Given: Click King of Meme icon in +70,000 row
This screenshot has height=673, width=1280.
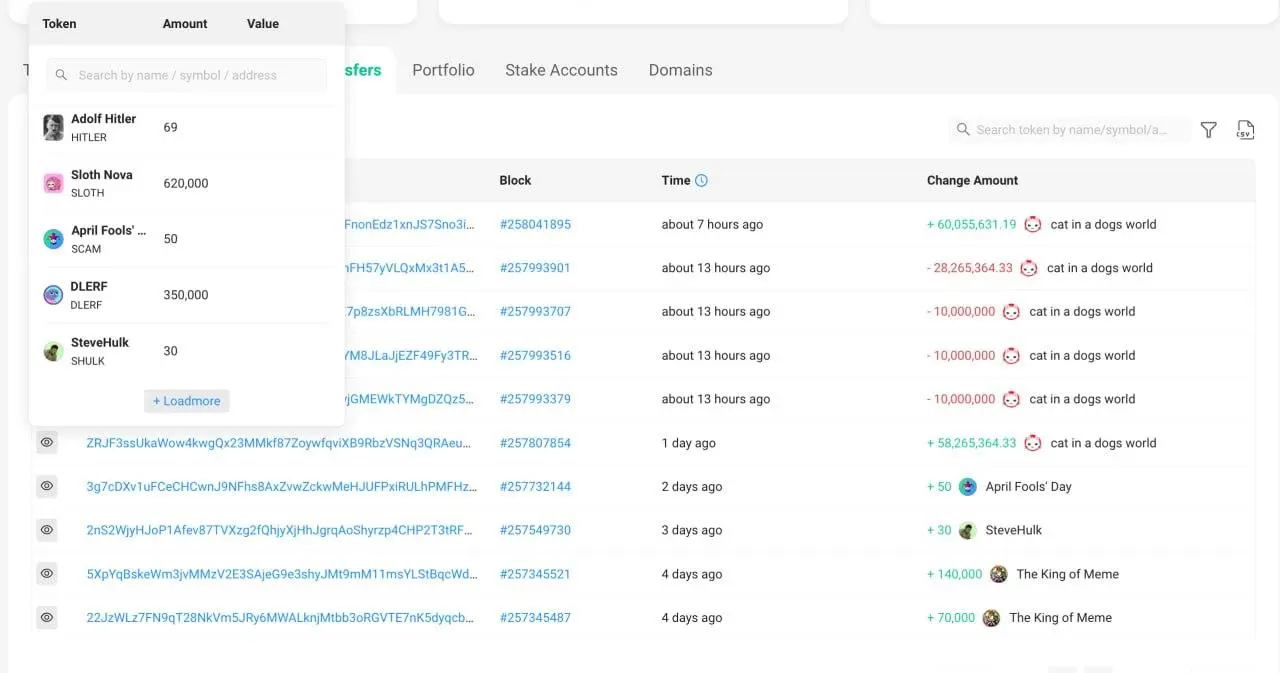Looking at the screenshot, I should coord(991,618).
